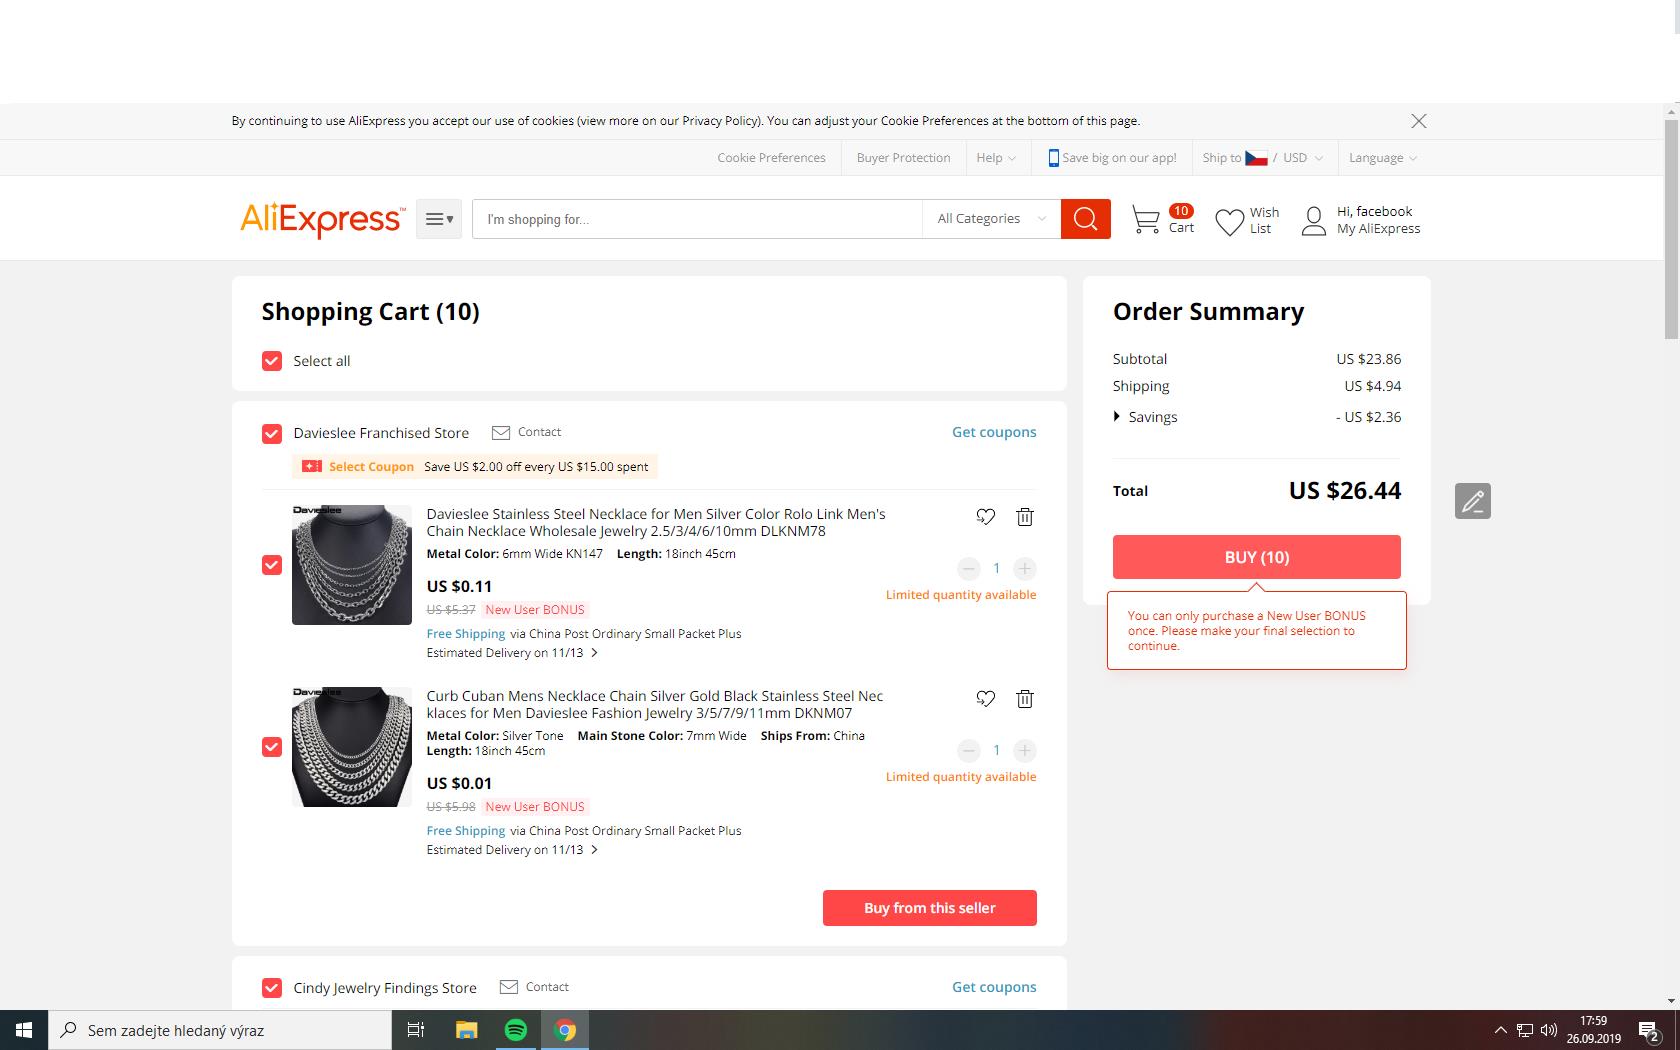
Task: Open Spotify from the Windows taskbar
Action: click(516, 1030)
